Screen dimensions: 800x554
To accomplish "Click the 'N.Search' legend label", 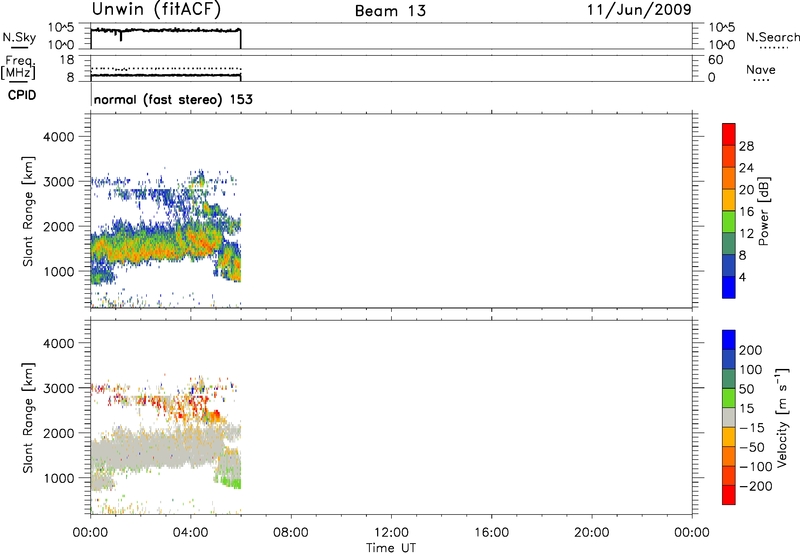I will coord(772,37).
